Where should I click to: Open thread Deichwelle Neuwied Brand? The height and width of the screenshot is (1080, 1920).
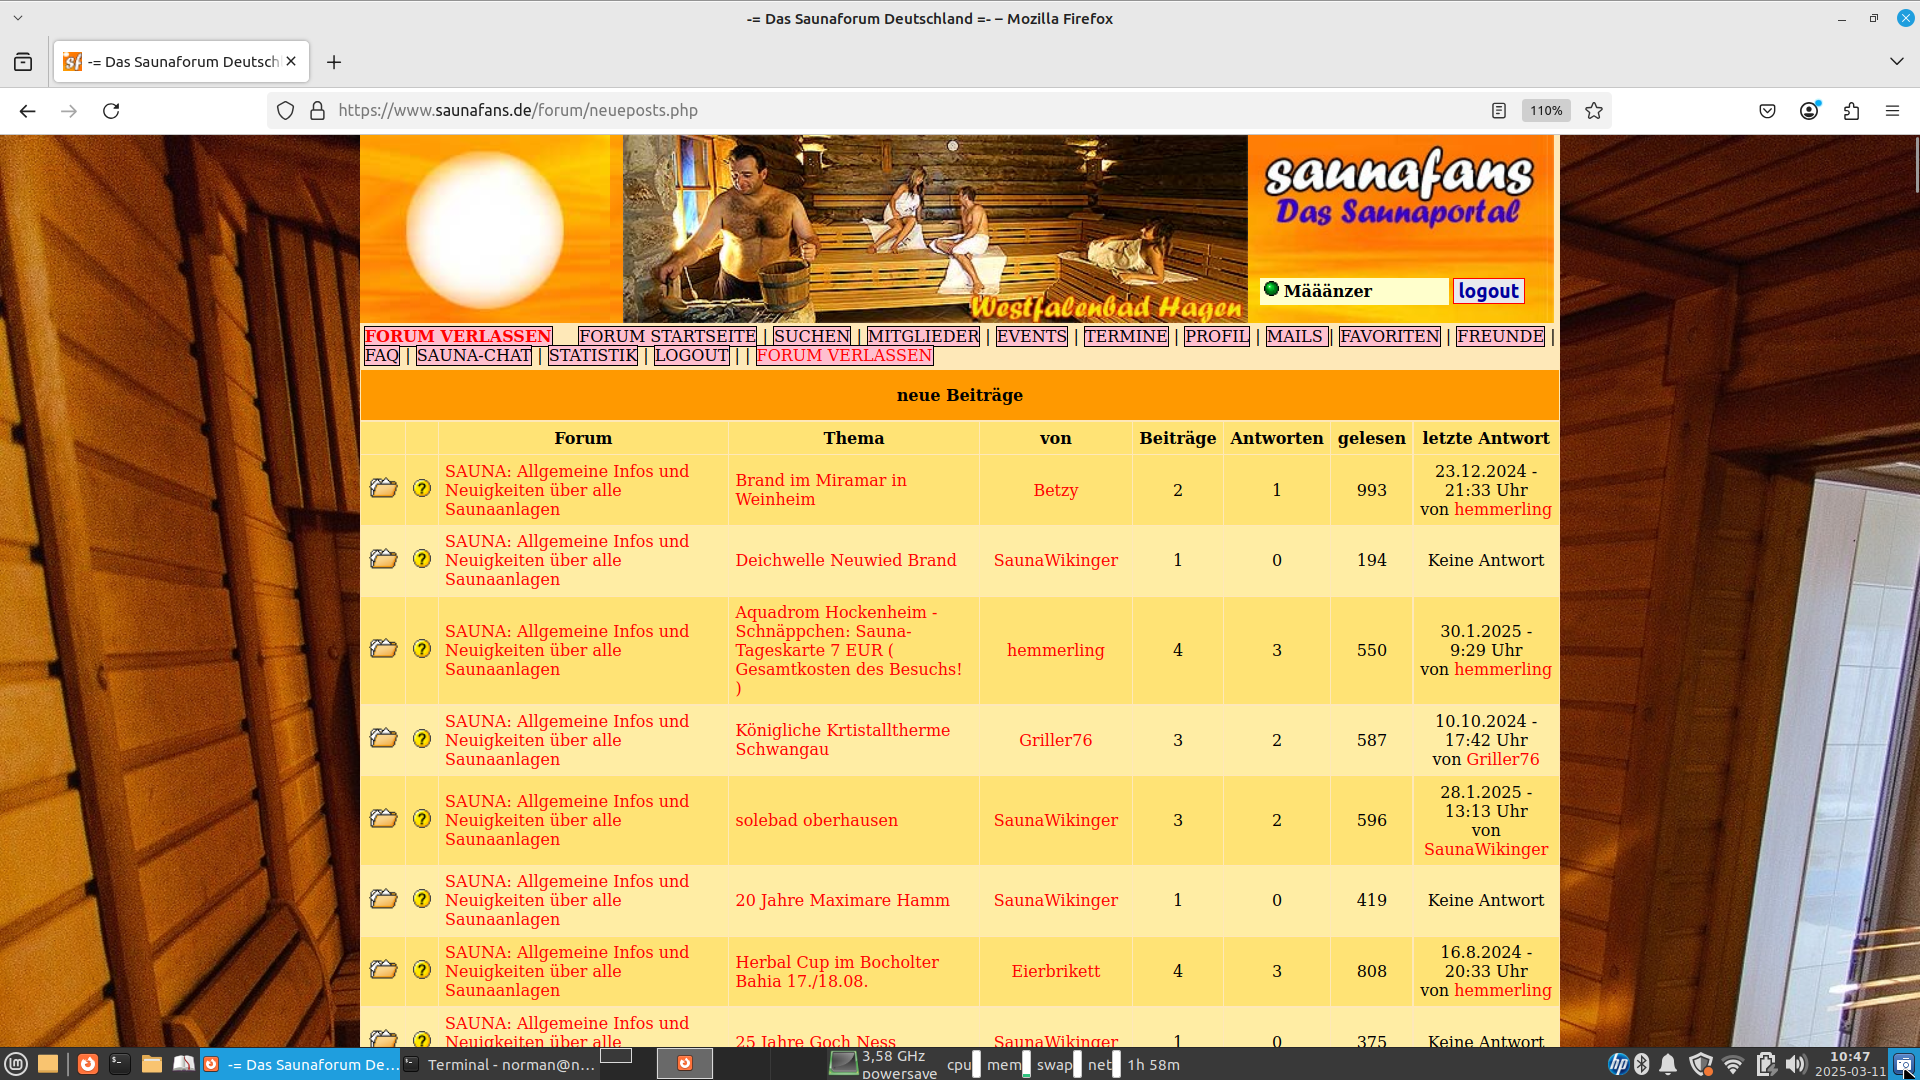(x=846, y=560)
